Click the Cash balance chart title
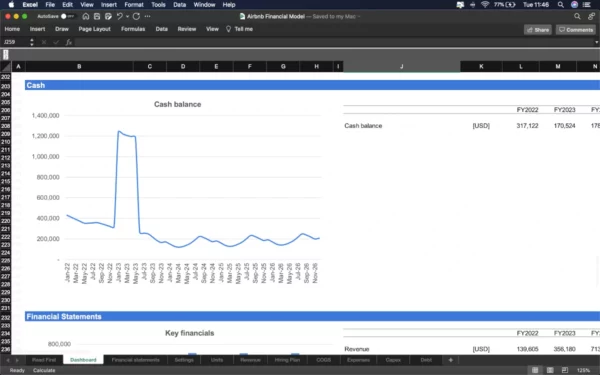Screen dimensions: 600x375 click(x=178, y=104)
